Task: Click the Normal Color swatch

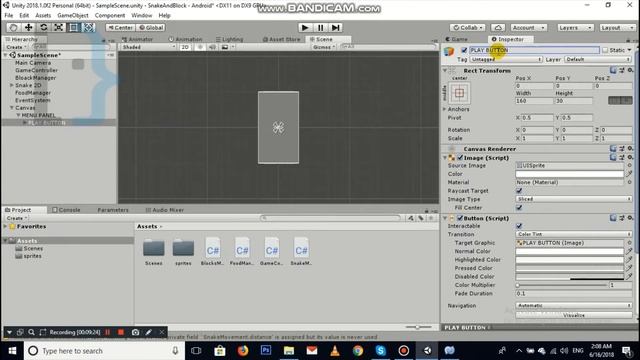Action: coord(570,251)
